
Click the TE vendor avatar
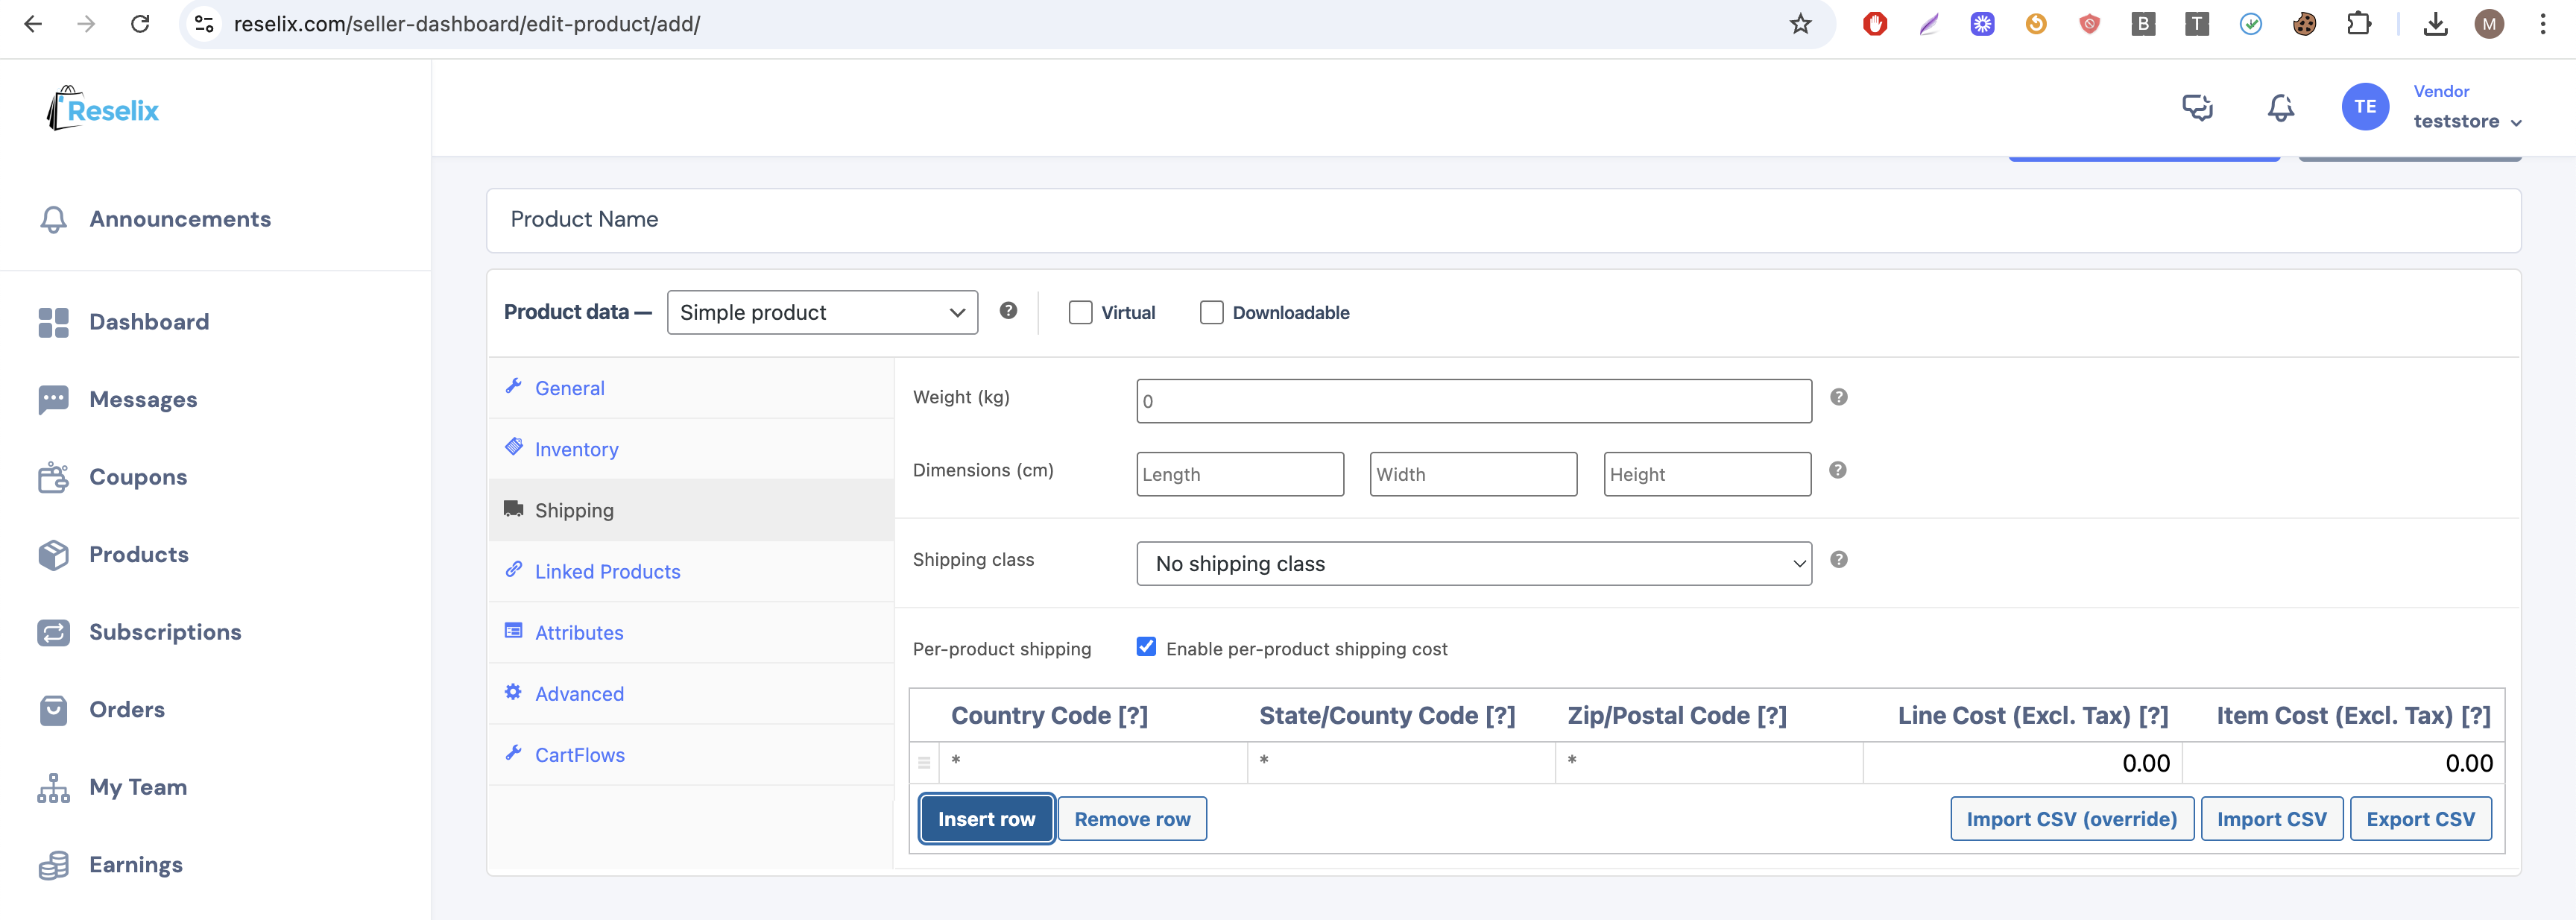2365,106
